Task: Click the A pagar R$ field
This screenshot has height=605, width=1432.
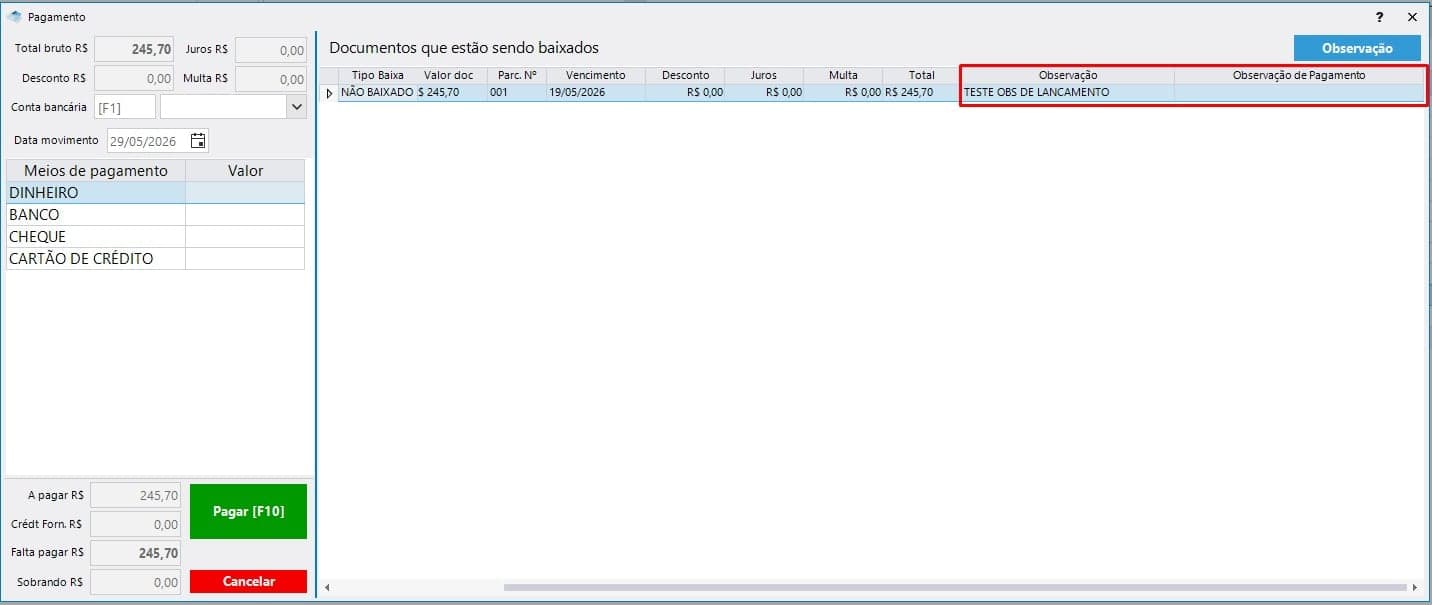Action: pos(136,495)
